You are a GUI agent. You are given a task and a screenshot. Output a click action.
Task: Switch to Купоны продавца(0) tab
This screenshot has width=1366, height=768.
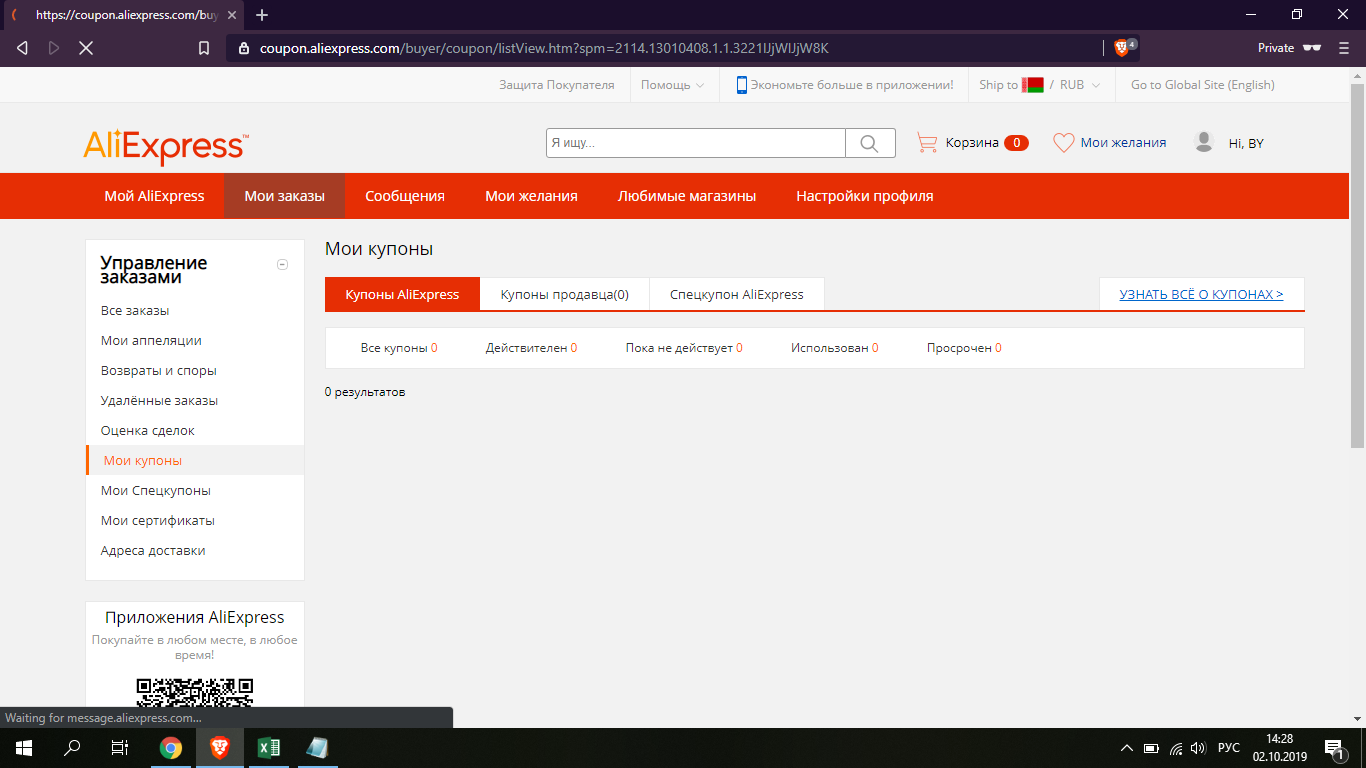tap(565, 294)
